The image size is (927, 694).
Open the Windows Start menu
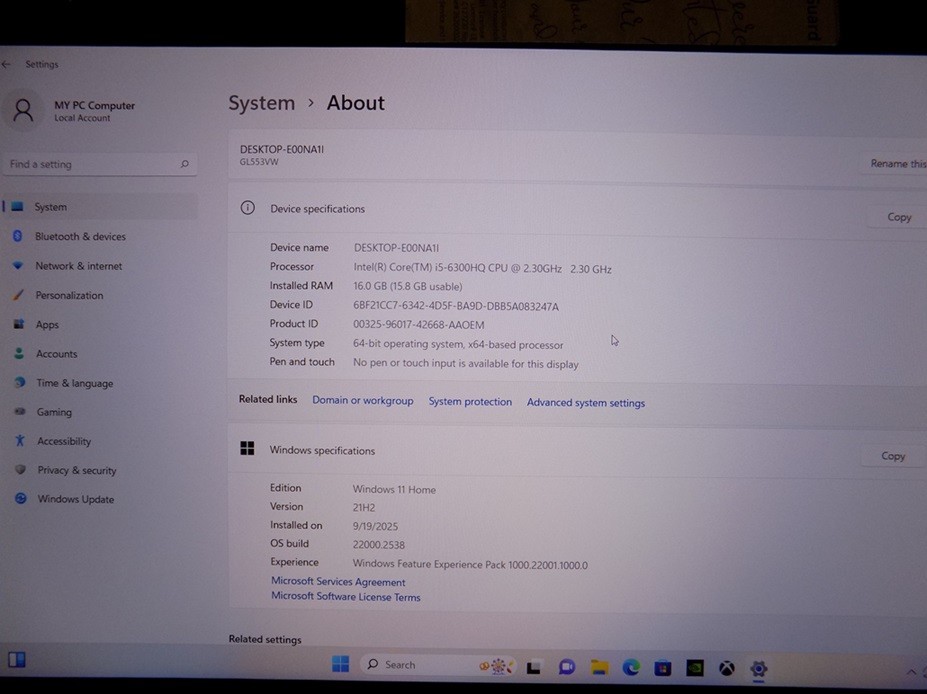(341, 664)
